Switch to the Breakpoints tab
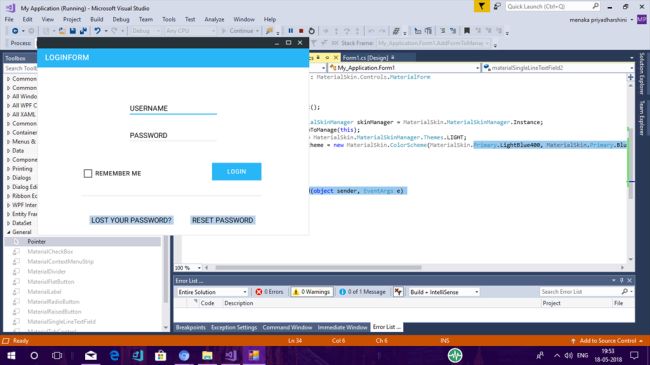The width and height of the screenshot is (650, 365). click(191, 327)
